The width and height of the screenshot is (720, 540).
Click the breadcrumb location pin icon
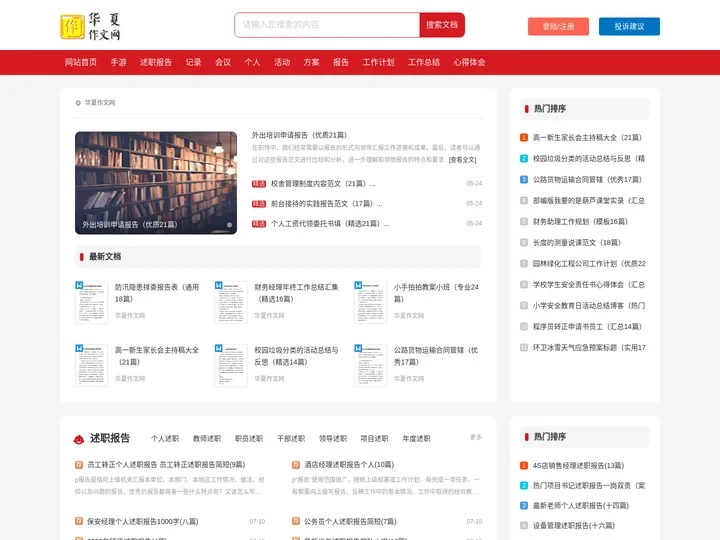coord(78,103)
